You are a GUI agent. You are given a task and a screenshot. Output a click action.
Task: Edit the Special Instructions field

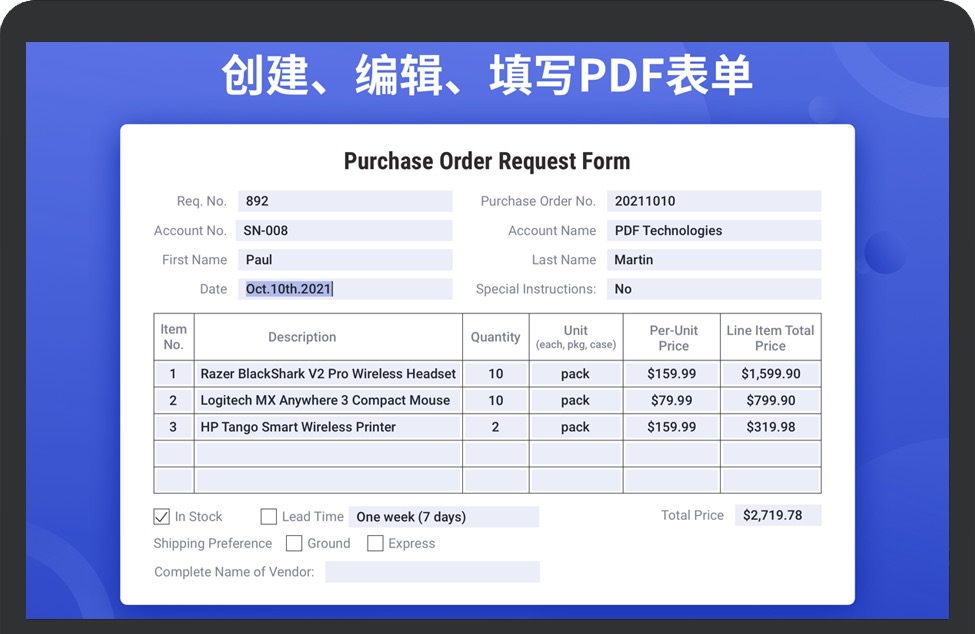pyautogui.click(x=714, y=289)
